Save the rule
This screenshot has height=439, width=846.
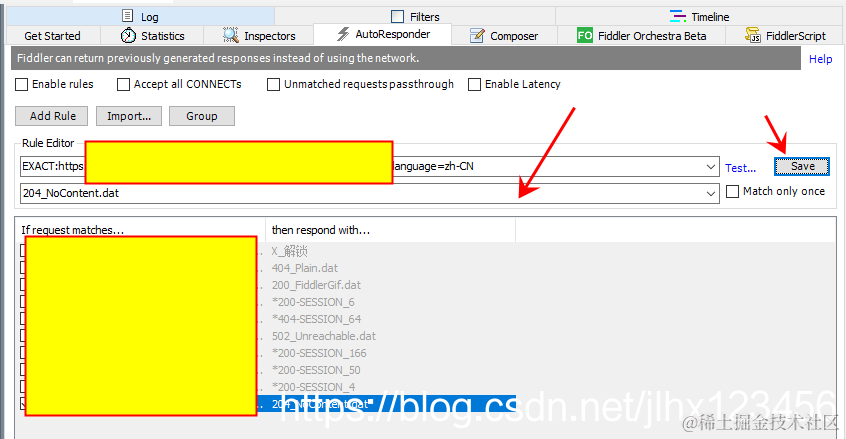tap(802, 167)
